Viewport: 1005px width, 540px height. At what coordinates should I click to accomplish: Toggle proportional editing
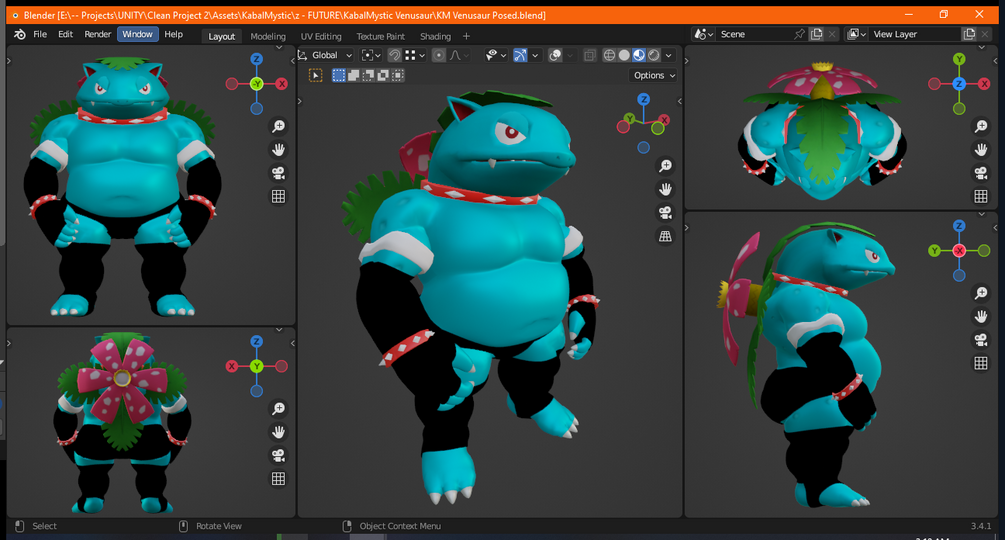[438, 55]
